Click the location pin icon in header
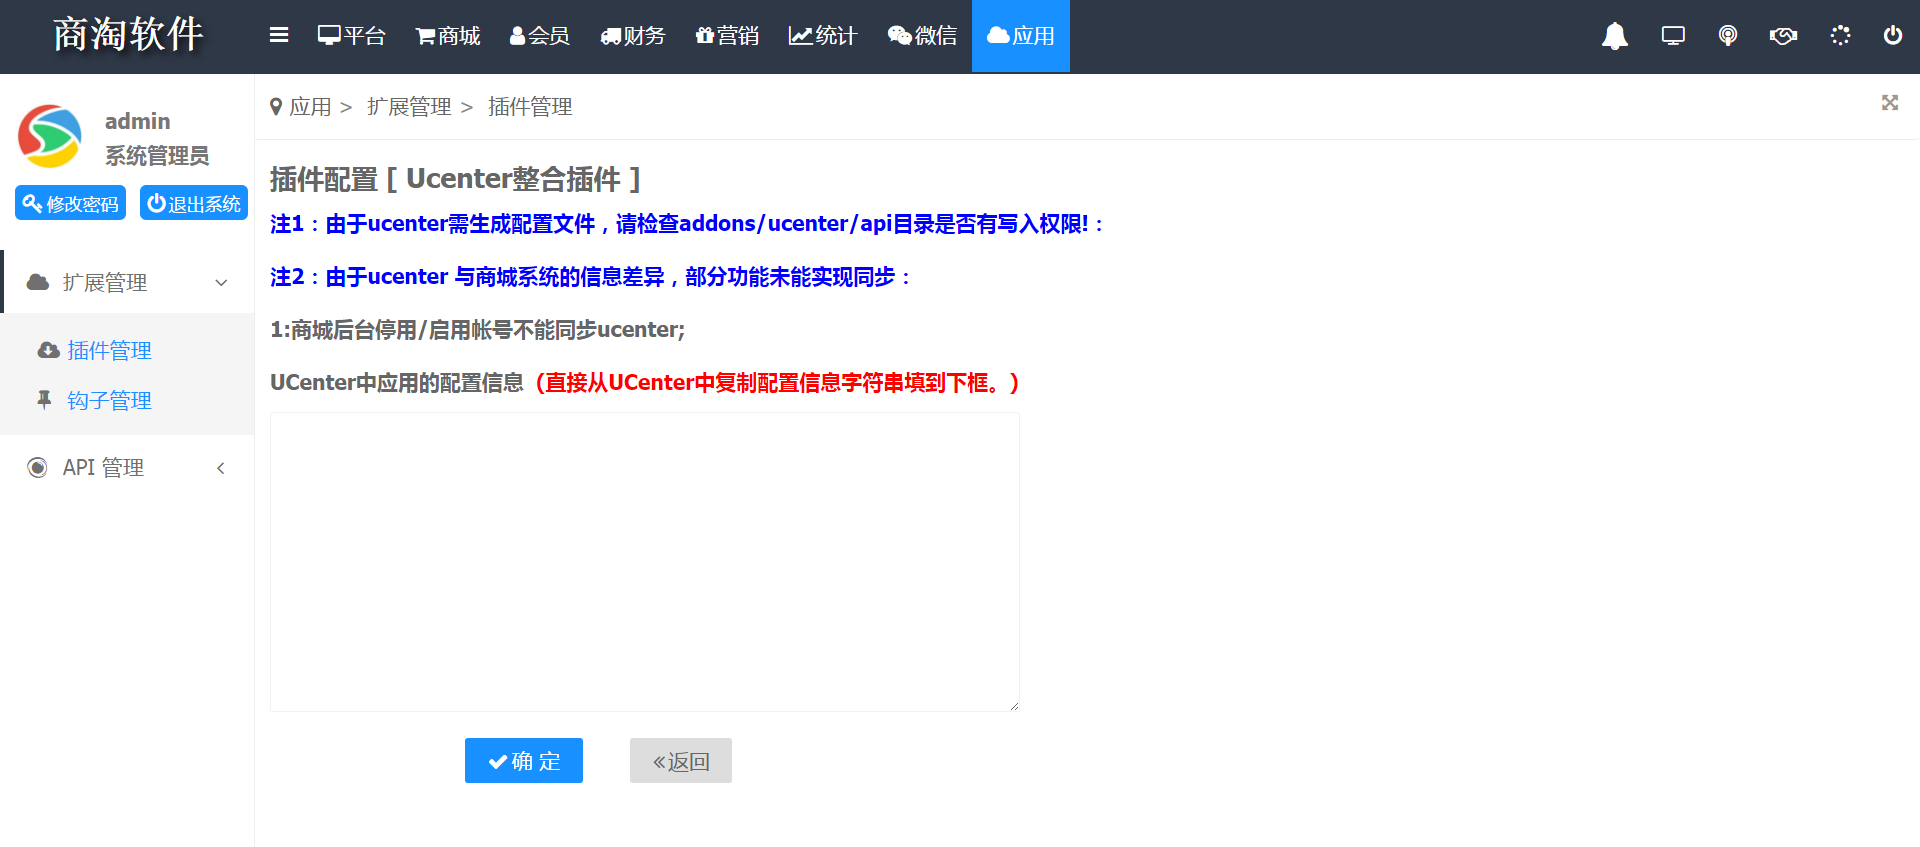The height and width of the screenshot is (847, 1920). [x=1728, y=36]
